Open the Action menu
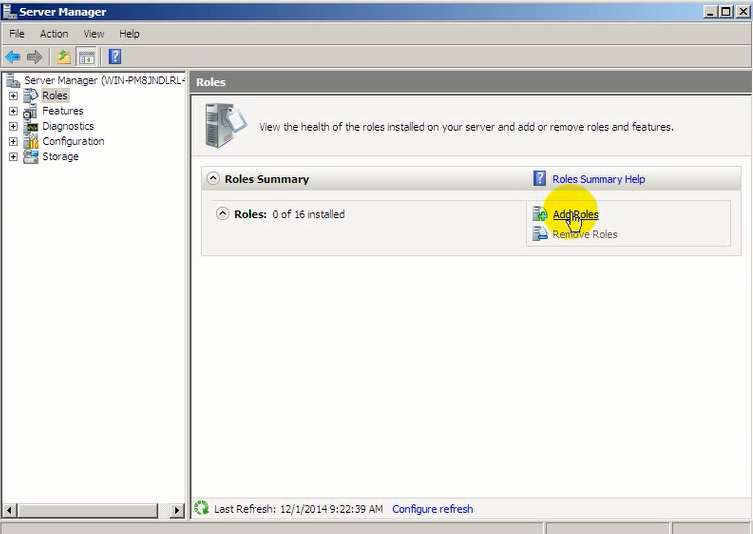Image resolution: width=753 pixels, height=534 pixels. coord(54,34)
